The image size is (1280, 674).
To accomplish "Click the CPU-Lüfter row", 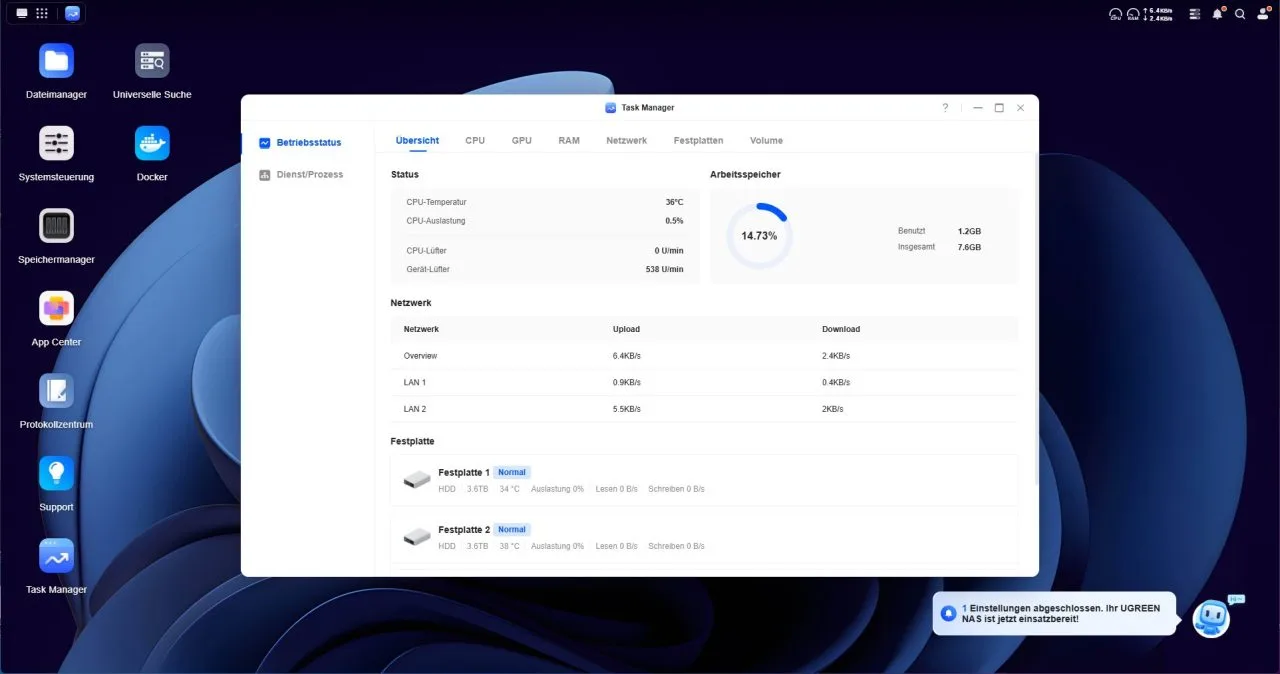I will [x=545, y=250].
